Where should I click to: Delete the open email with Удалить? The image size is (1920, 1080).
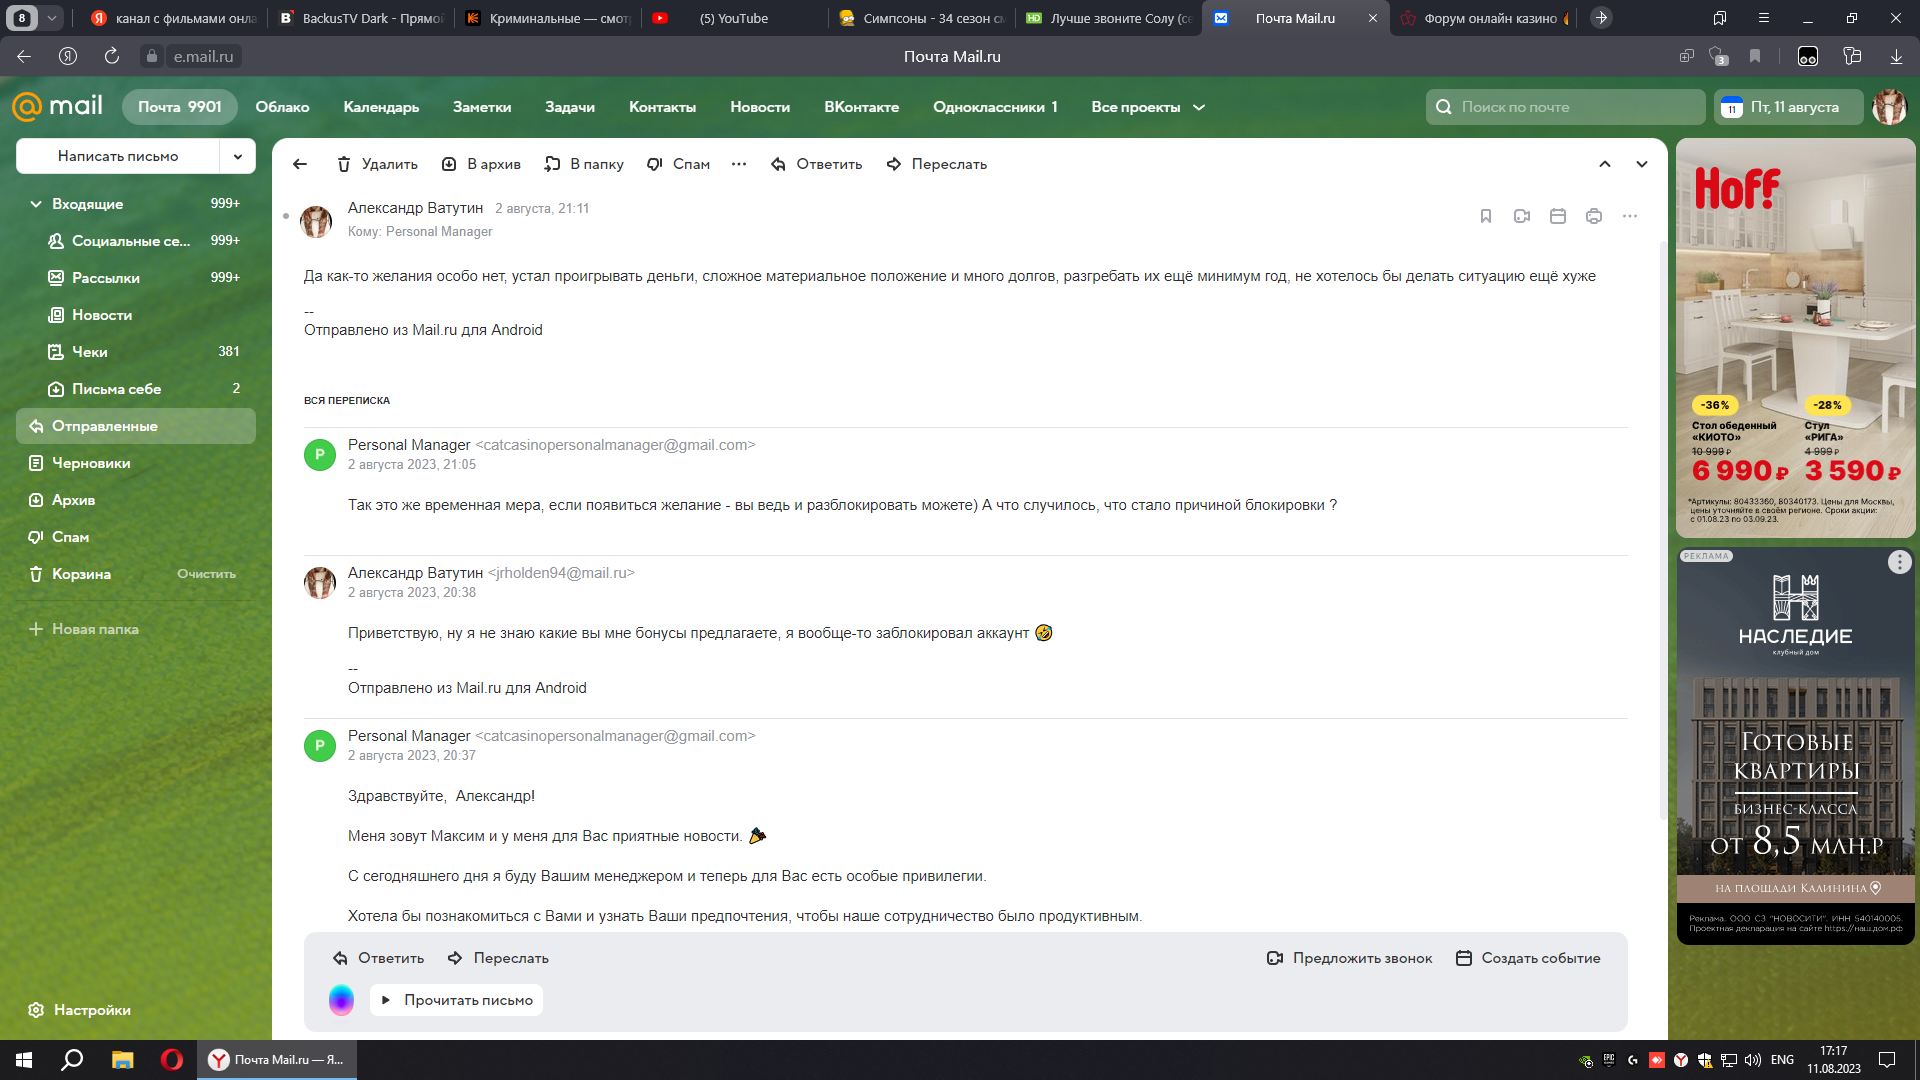pyautogui.click(x=377, y=164)
